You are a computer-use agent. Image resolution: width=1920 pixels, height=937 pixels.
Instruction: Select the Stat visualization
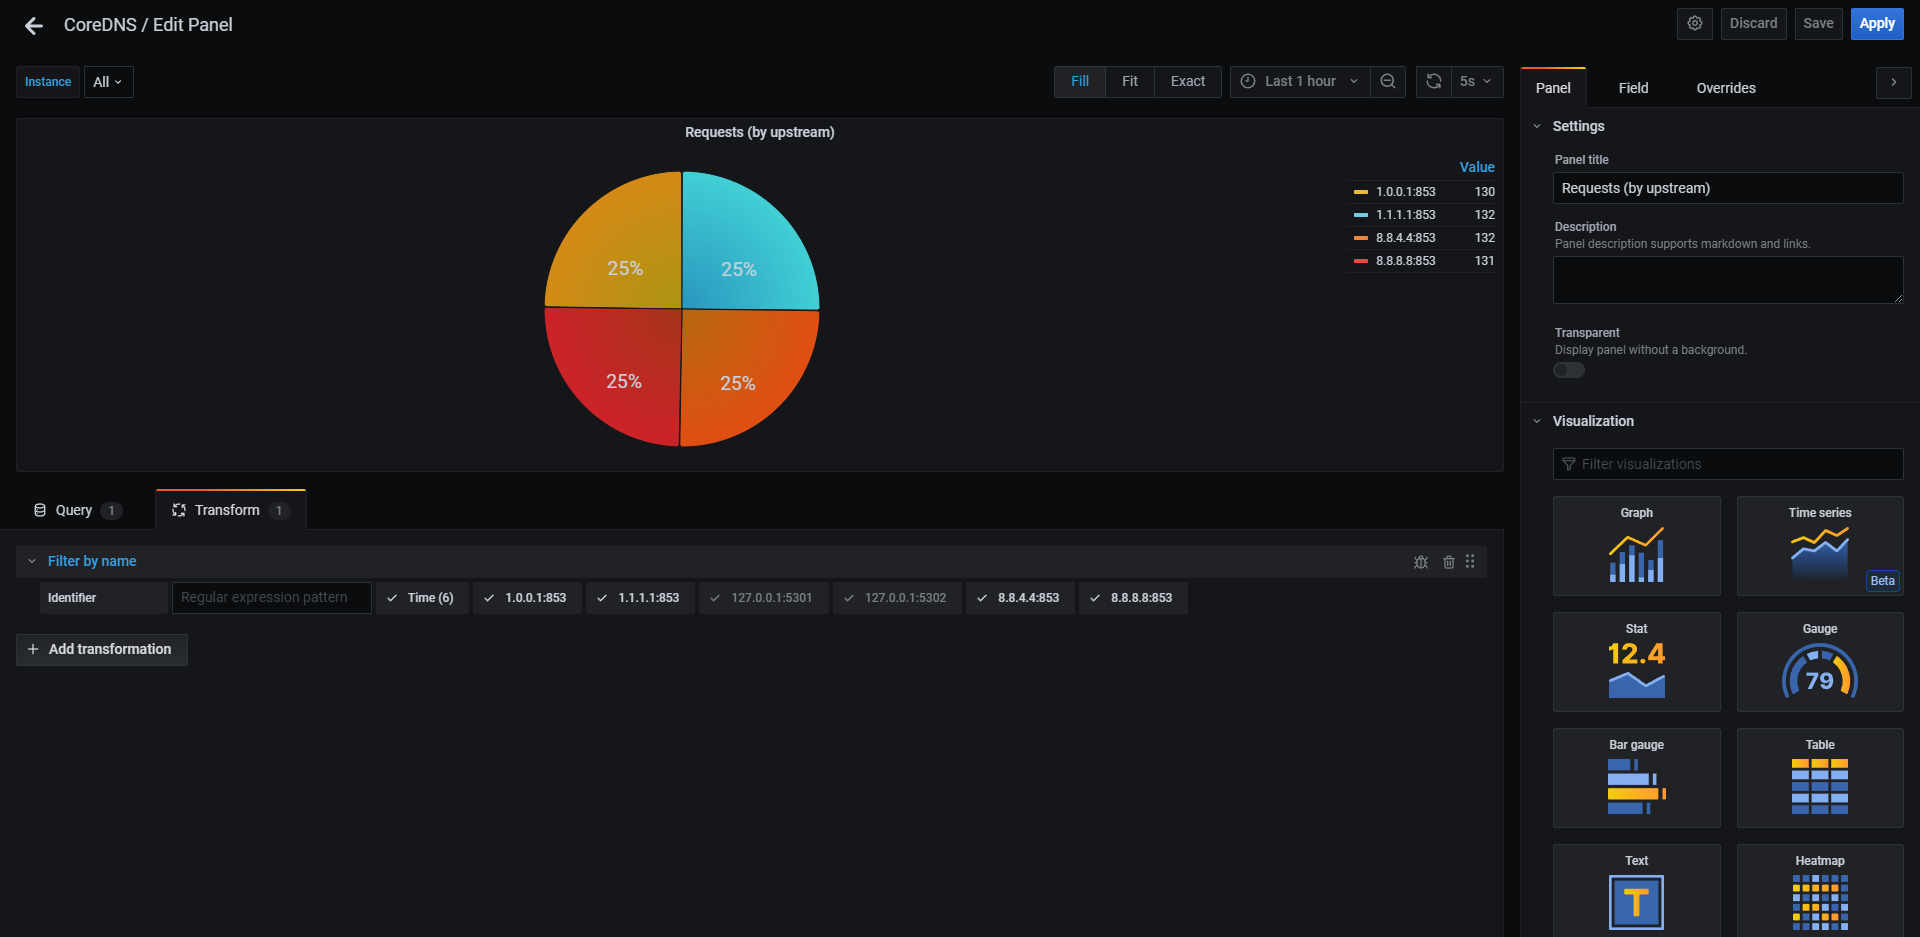click(1637, 662)
